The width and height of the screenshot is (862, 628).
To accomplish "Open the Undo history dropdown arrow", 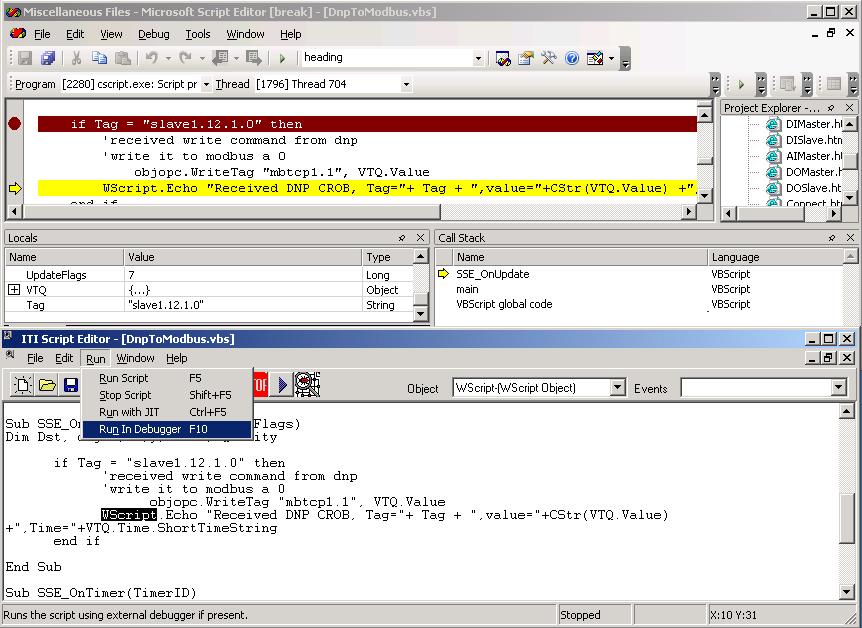I will (x=168, y=58).
